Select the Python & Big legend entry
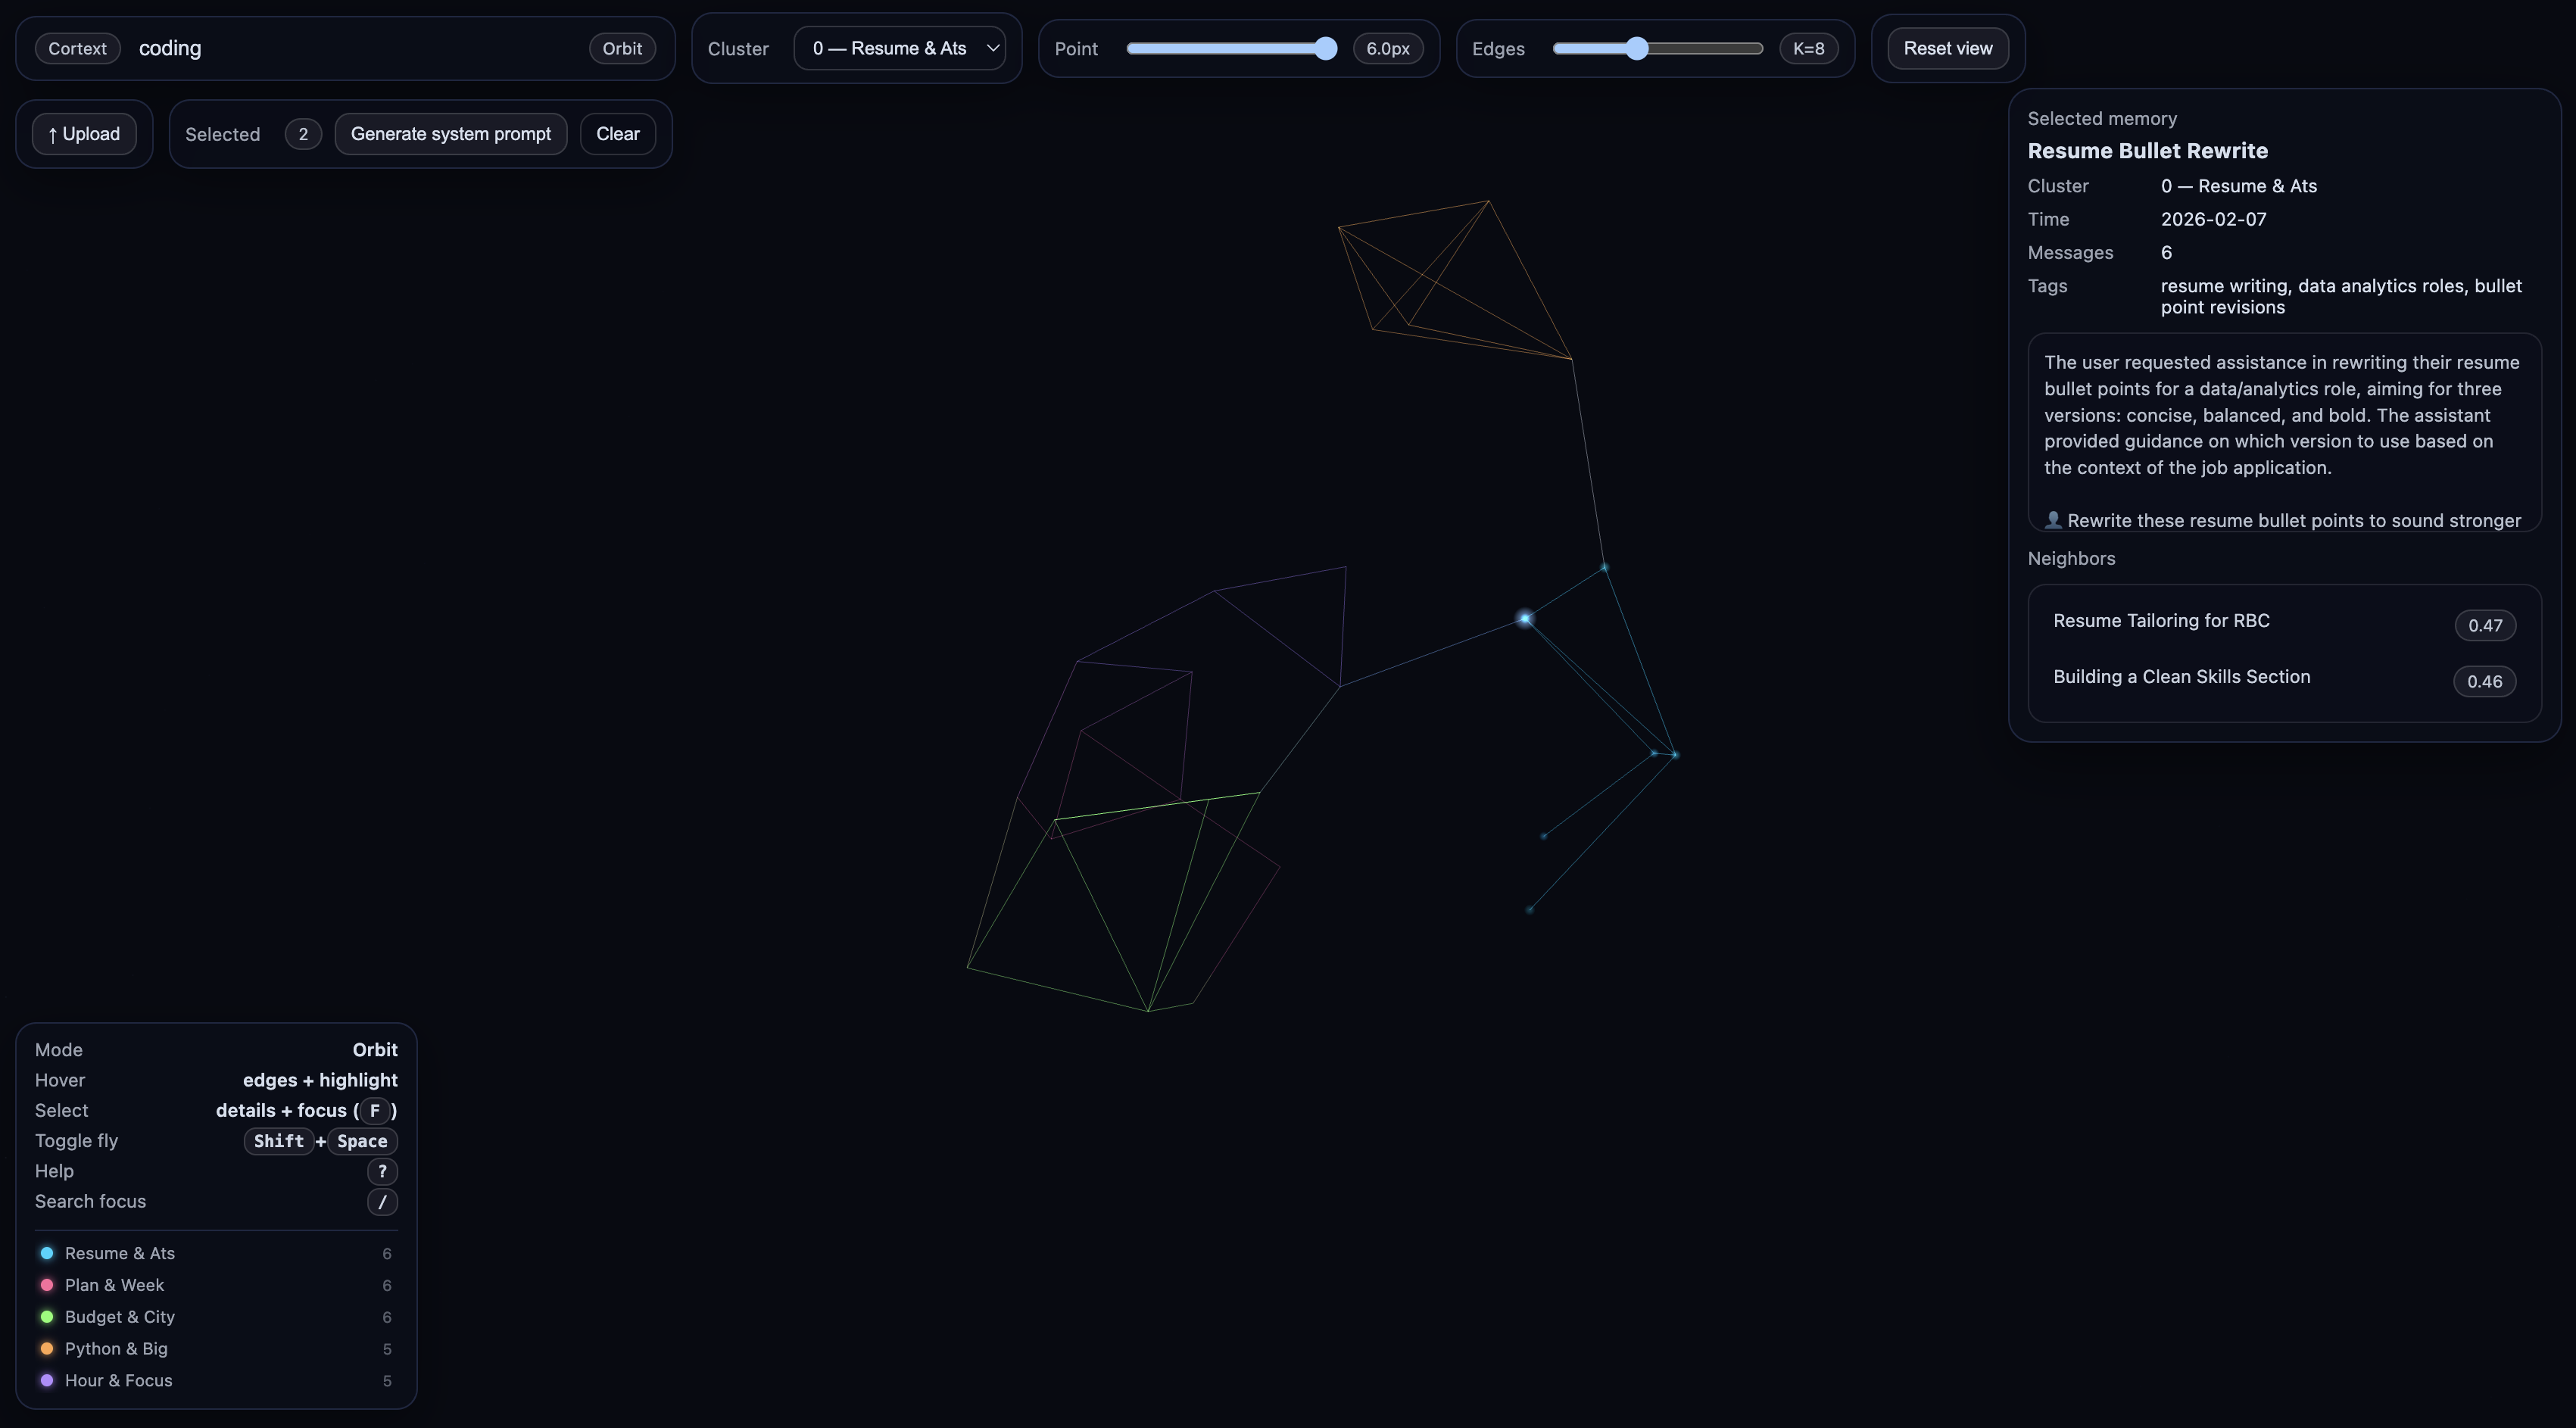The height and width of the screenshot is (1428, 2576). (116, 1349)
